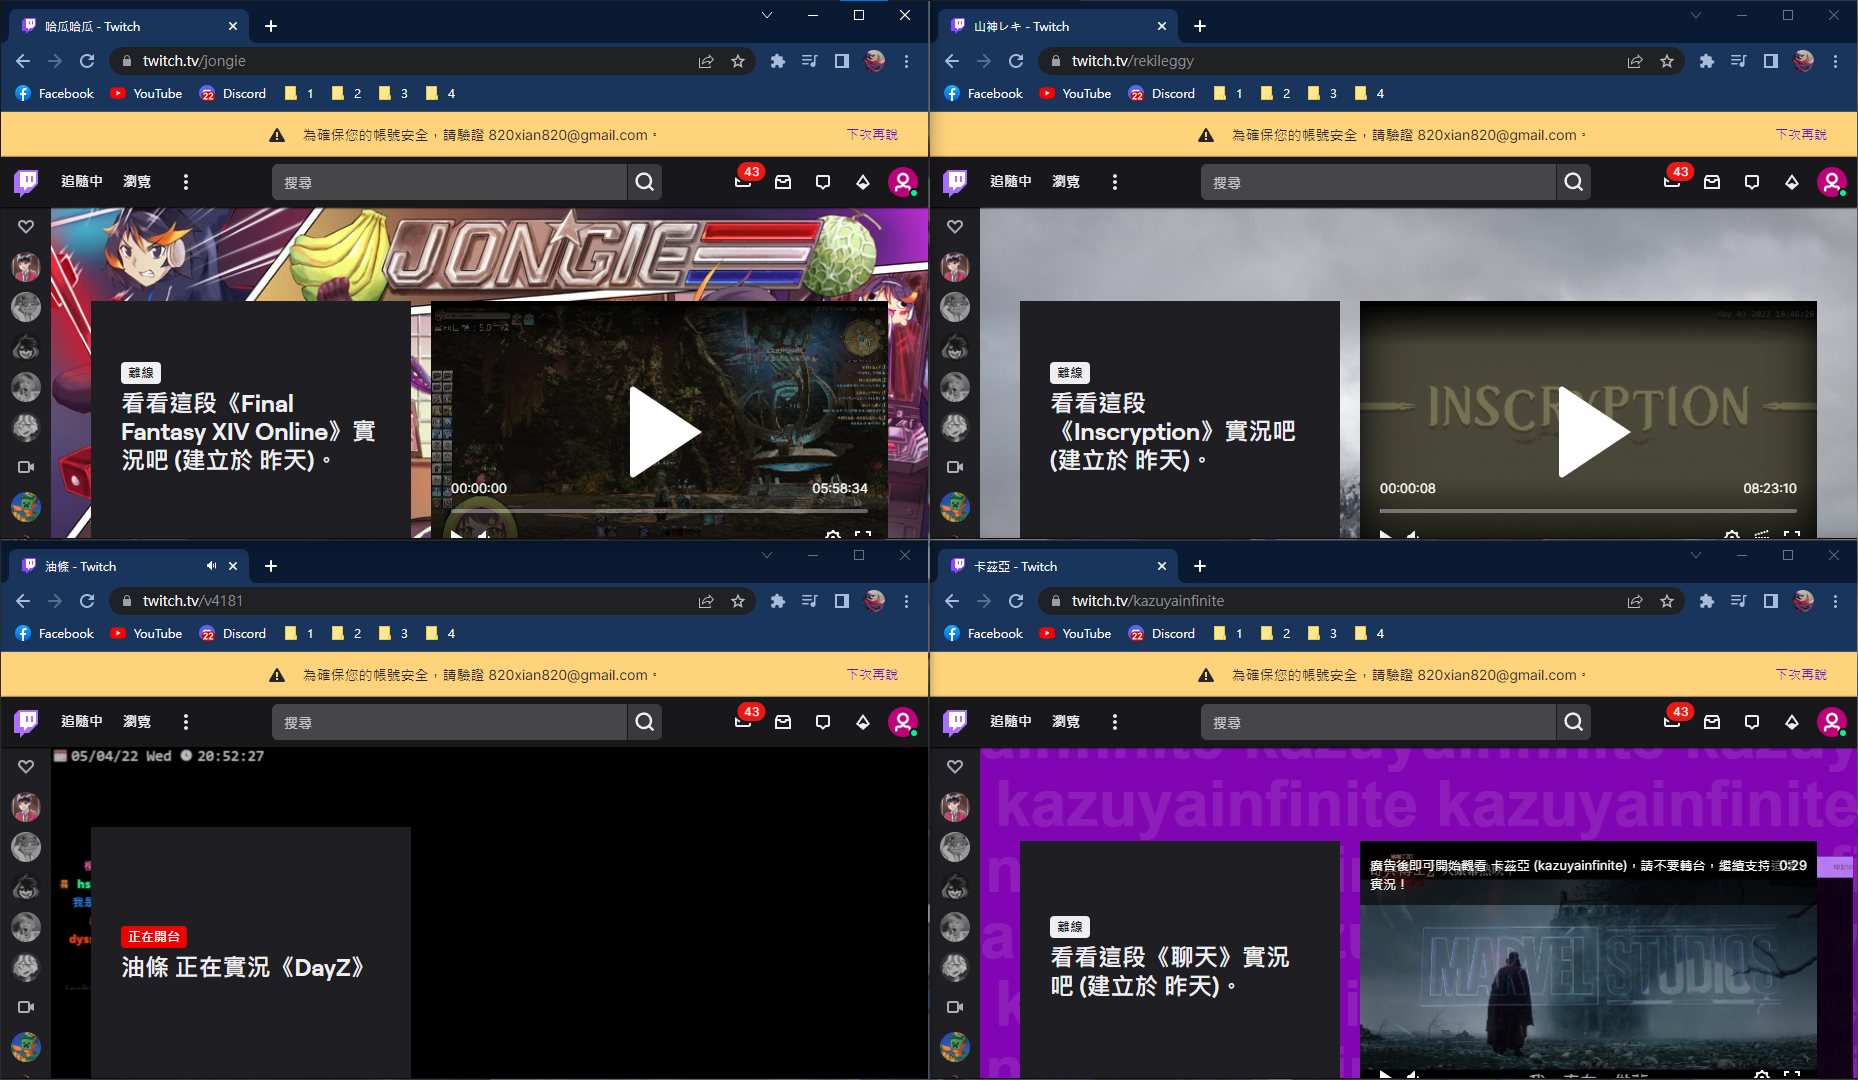Select the 山神レキ - Twitch tab
Screen dimensions: 1858x1080
(1057, 27)
